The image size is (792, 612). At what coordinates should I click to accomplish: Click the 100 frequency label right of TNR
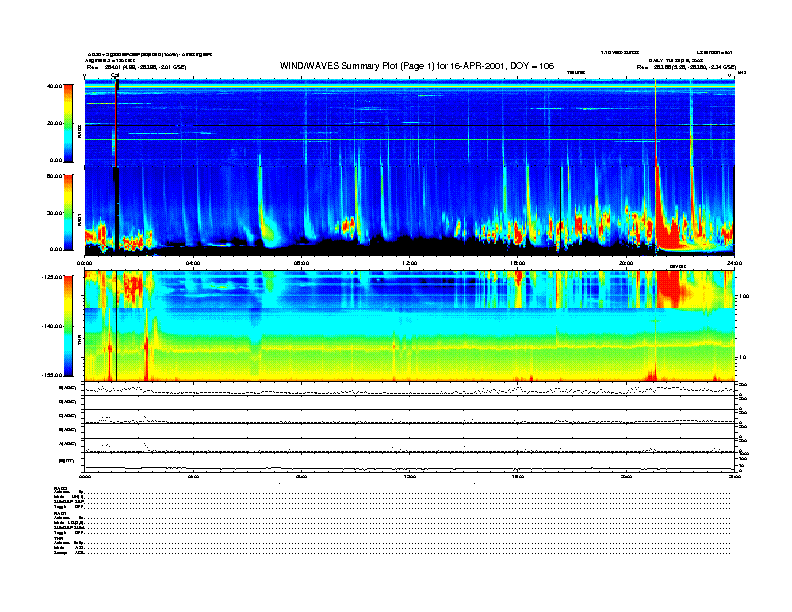pyautogui.click(x=744, y=296)
